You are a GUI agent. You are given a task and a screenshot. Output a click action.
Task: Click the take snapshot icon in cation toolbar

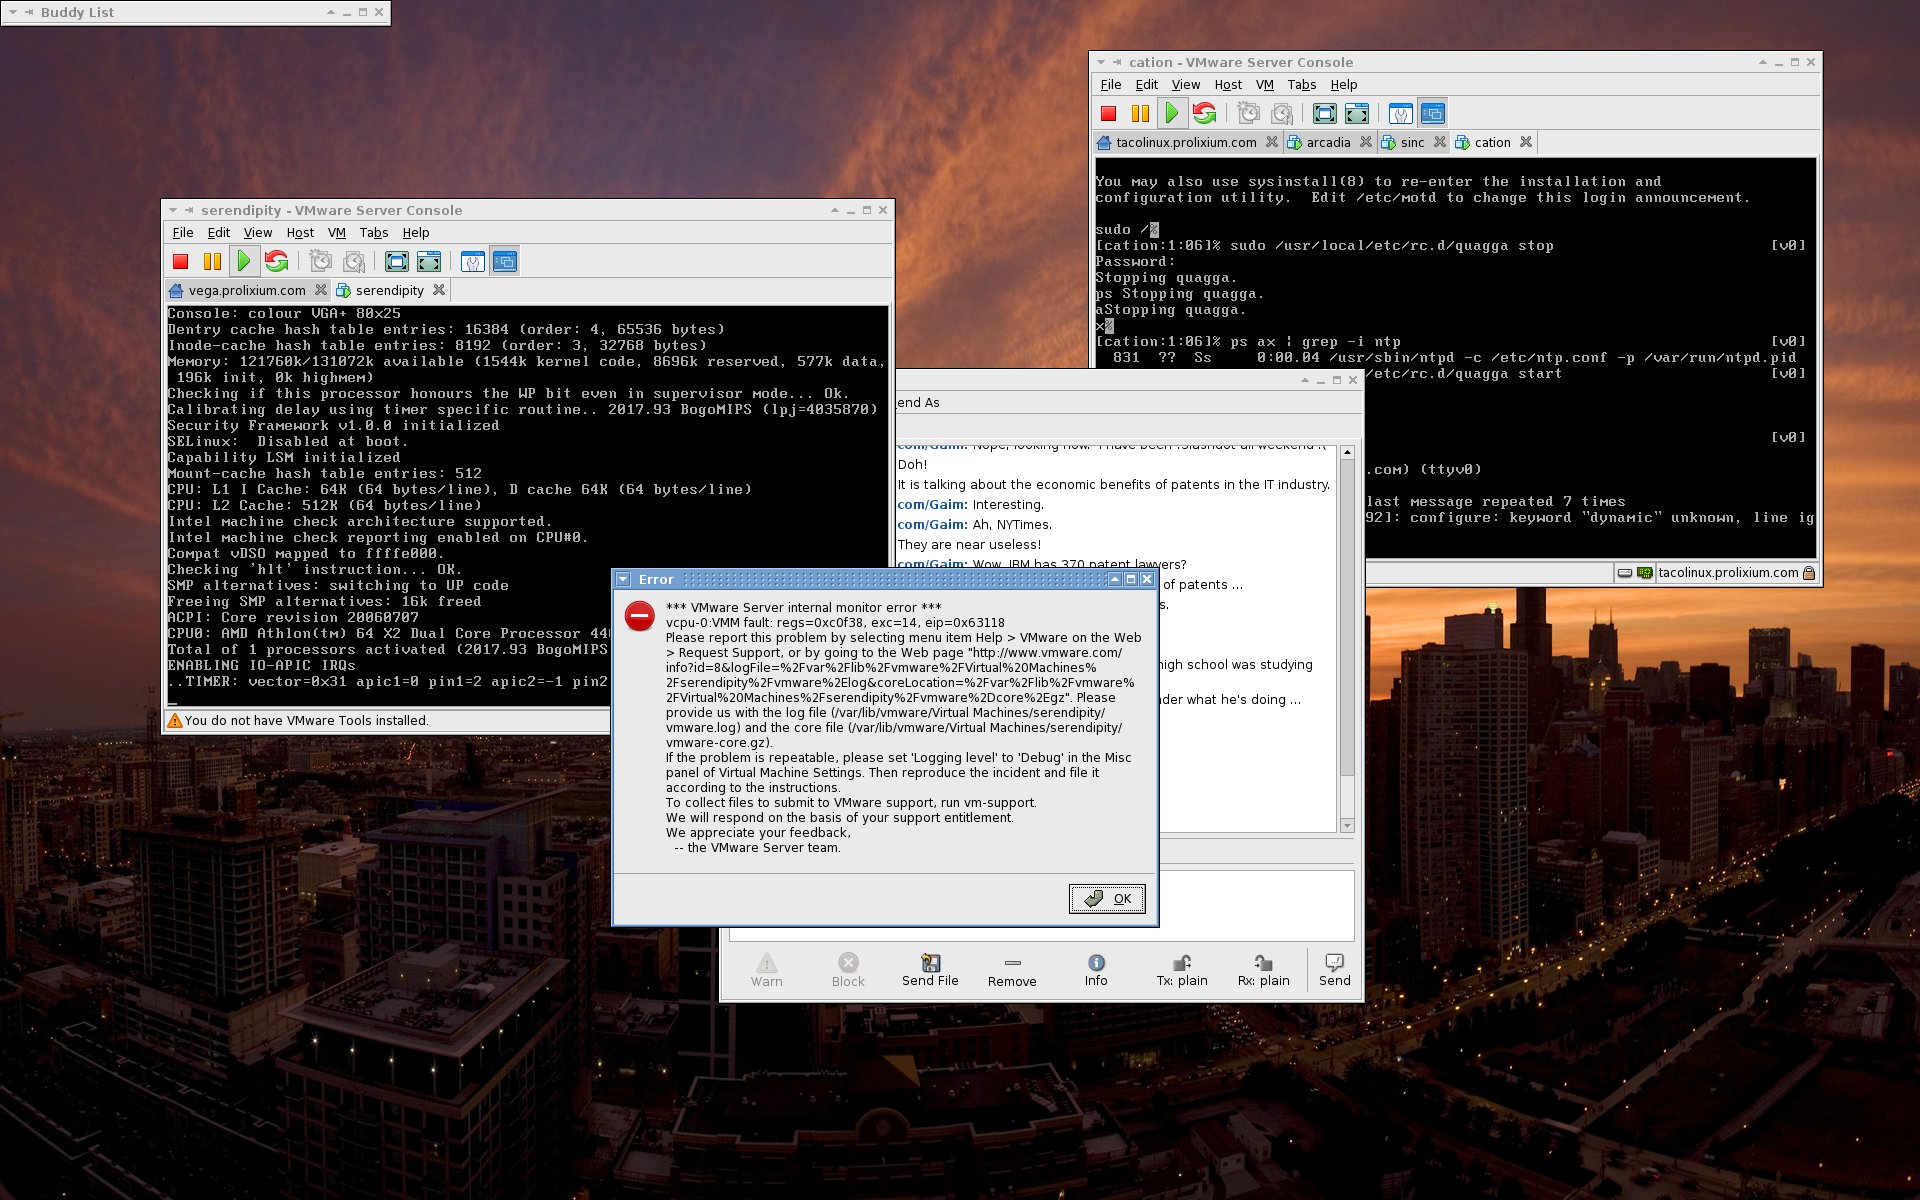coord(1248,114)
